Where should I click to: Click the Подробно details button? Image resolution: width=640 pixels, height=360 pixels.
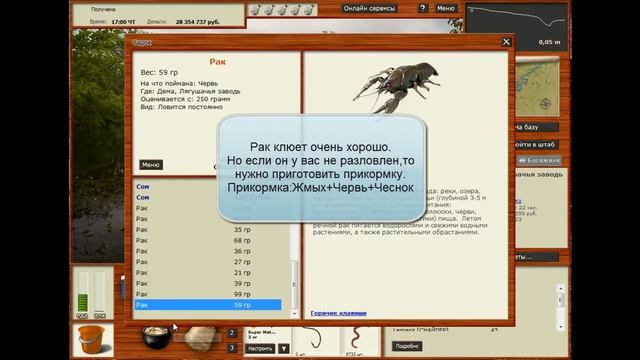coord(407,346)
